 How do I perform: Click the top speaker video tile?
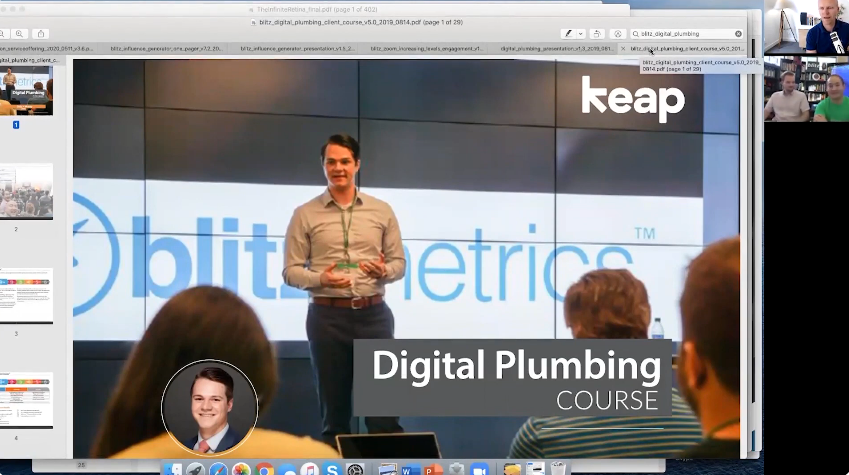tap(806, 27)
